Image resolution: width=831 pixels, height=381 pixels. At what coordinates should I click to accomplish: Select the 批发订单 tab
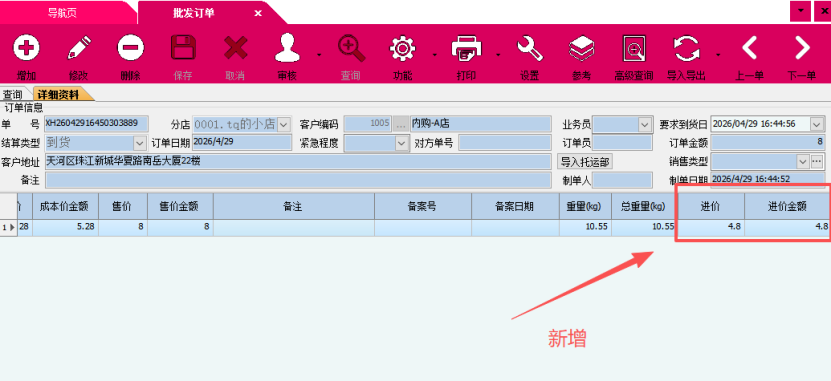(x=194, y=13)
